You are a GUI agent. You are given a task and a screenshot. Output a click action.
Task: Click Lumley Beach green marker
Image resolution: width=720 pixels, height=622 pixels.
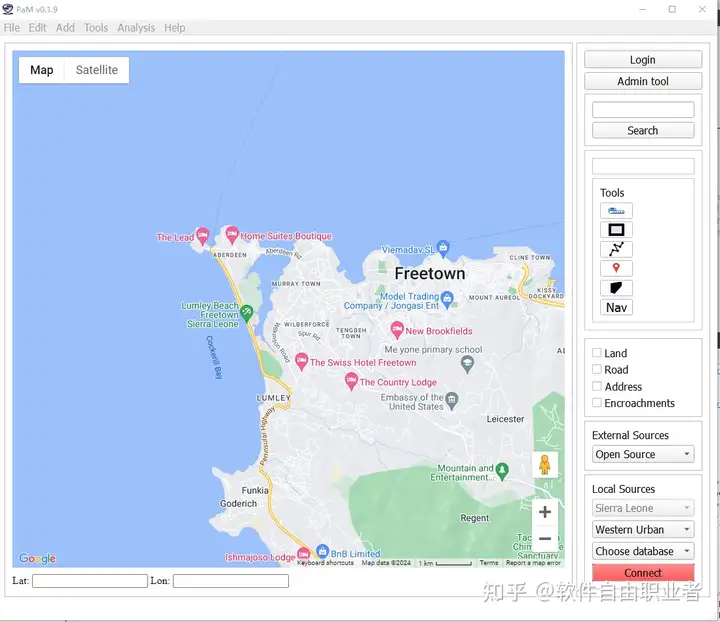click(247, 313)
